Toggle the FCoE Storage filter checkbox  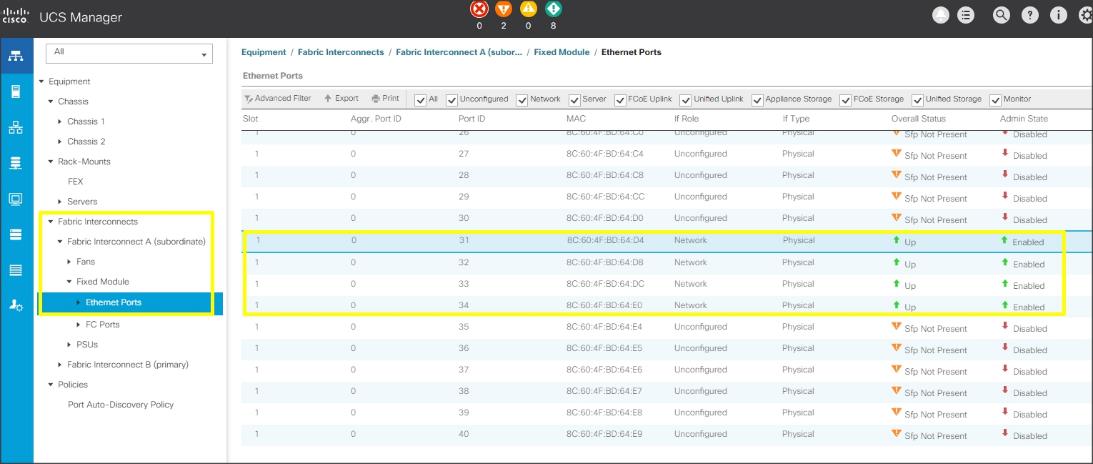[846, 100]
